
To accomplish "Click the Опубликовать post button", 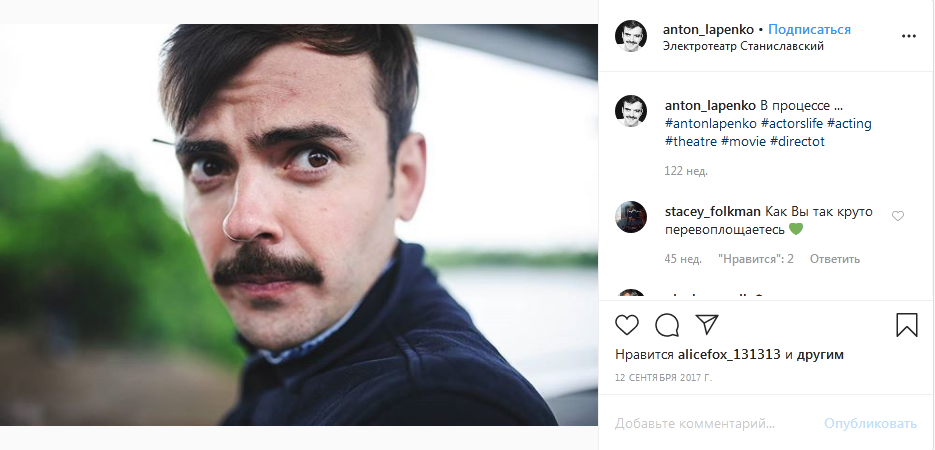I will (x=870, y=424).
